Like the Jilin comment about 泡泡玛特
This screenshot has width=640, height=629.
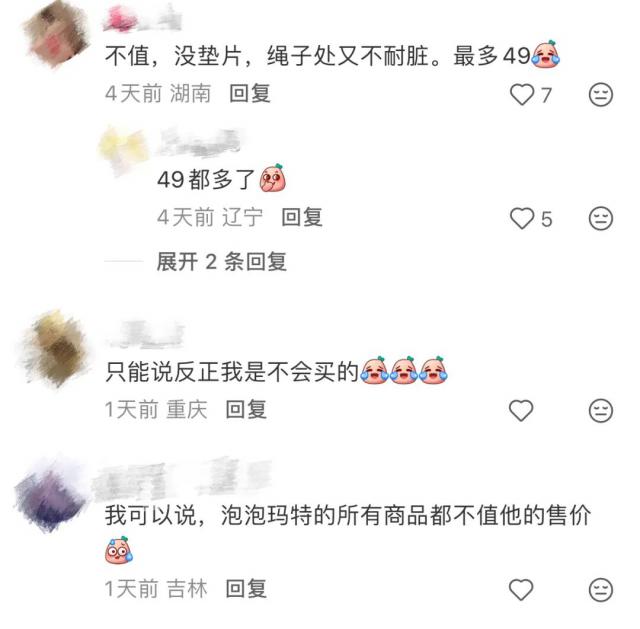(521, 590)
